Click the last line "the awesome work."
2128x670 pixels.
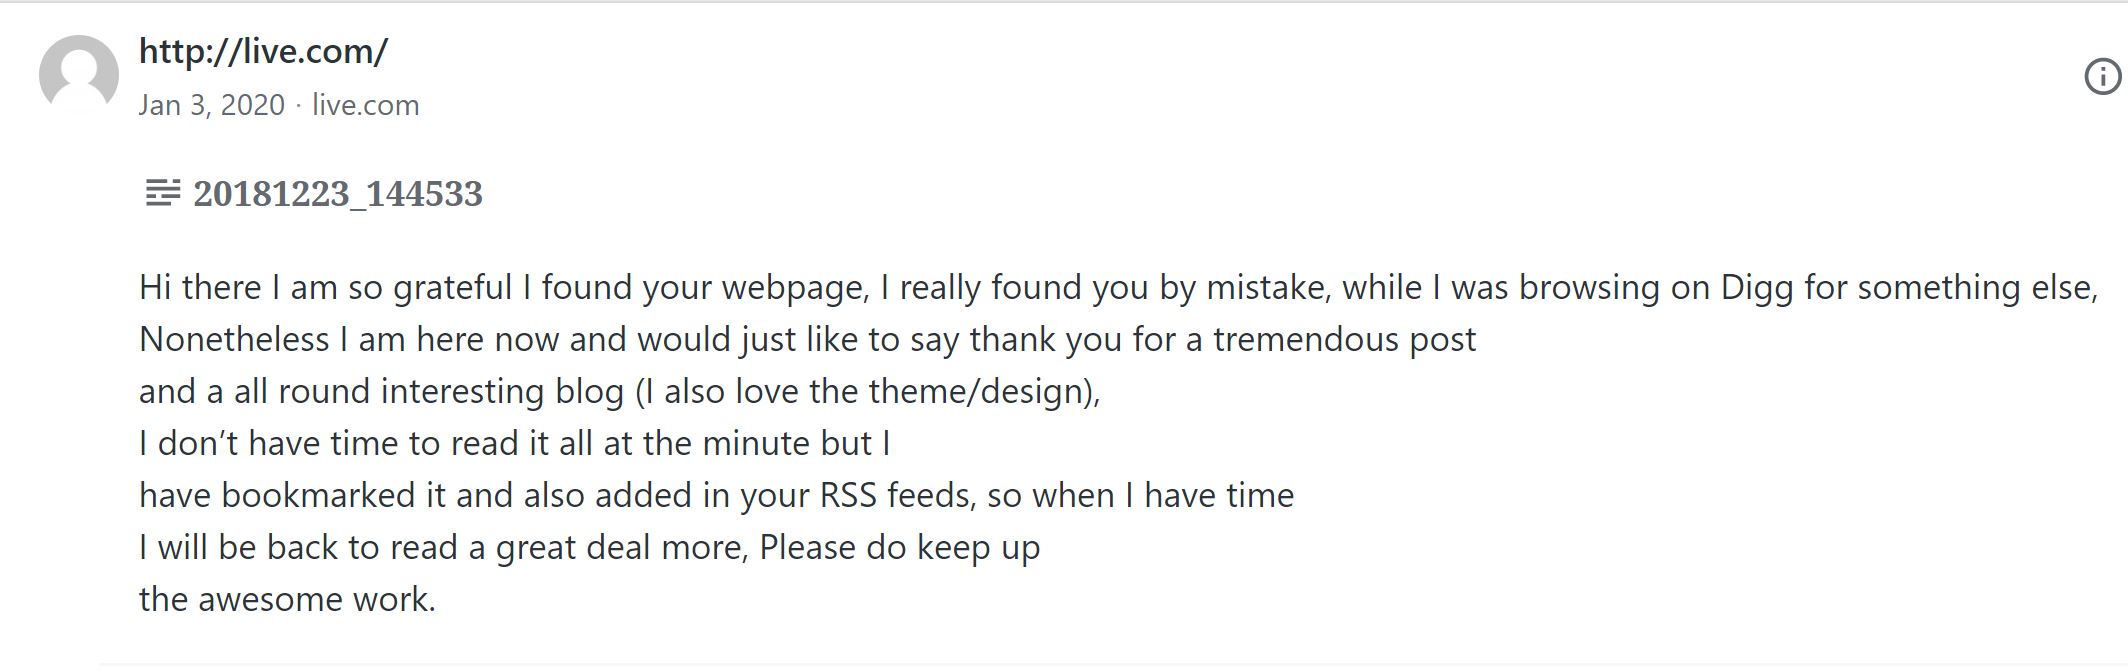(287, 600)
